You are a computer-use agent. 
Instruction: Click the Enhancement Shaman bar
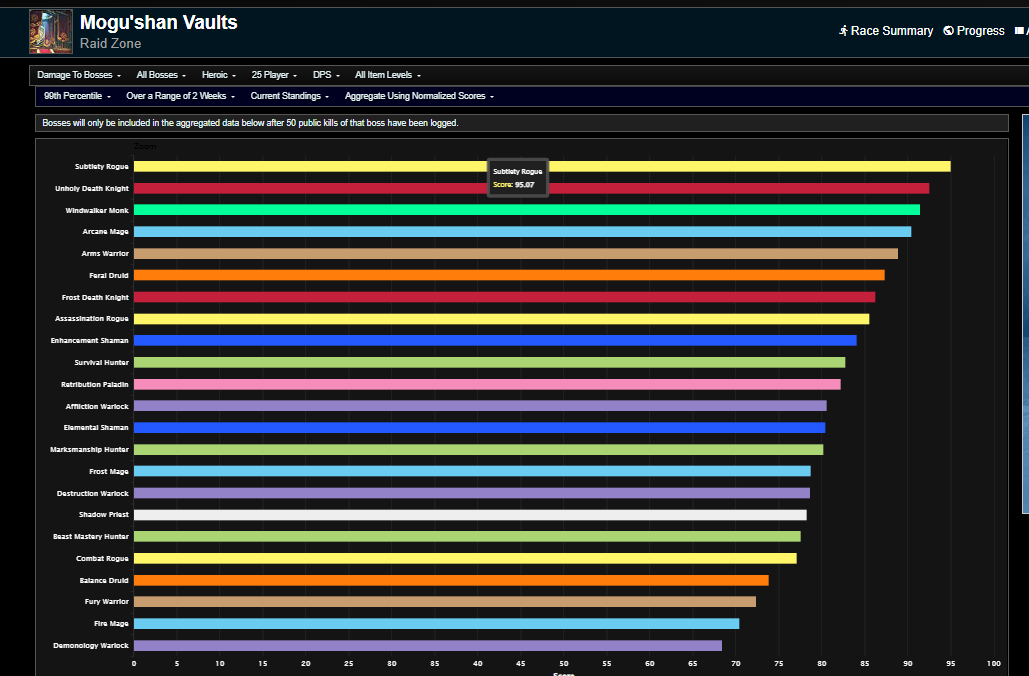coord(495,341)
